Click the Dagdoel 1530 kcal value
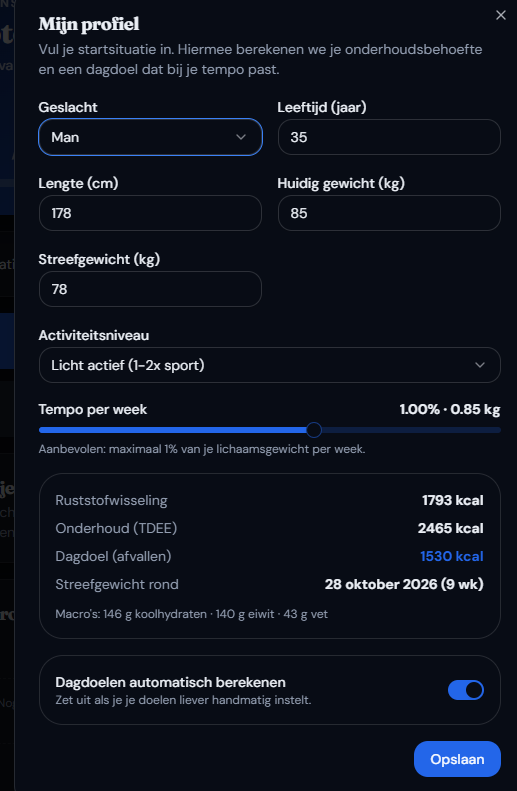Screen dimensions: 517x791 pyautogui.click(x=452, y=556)
